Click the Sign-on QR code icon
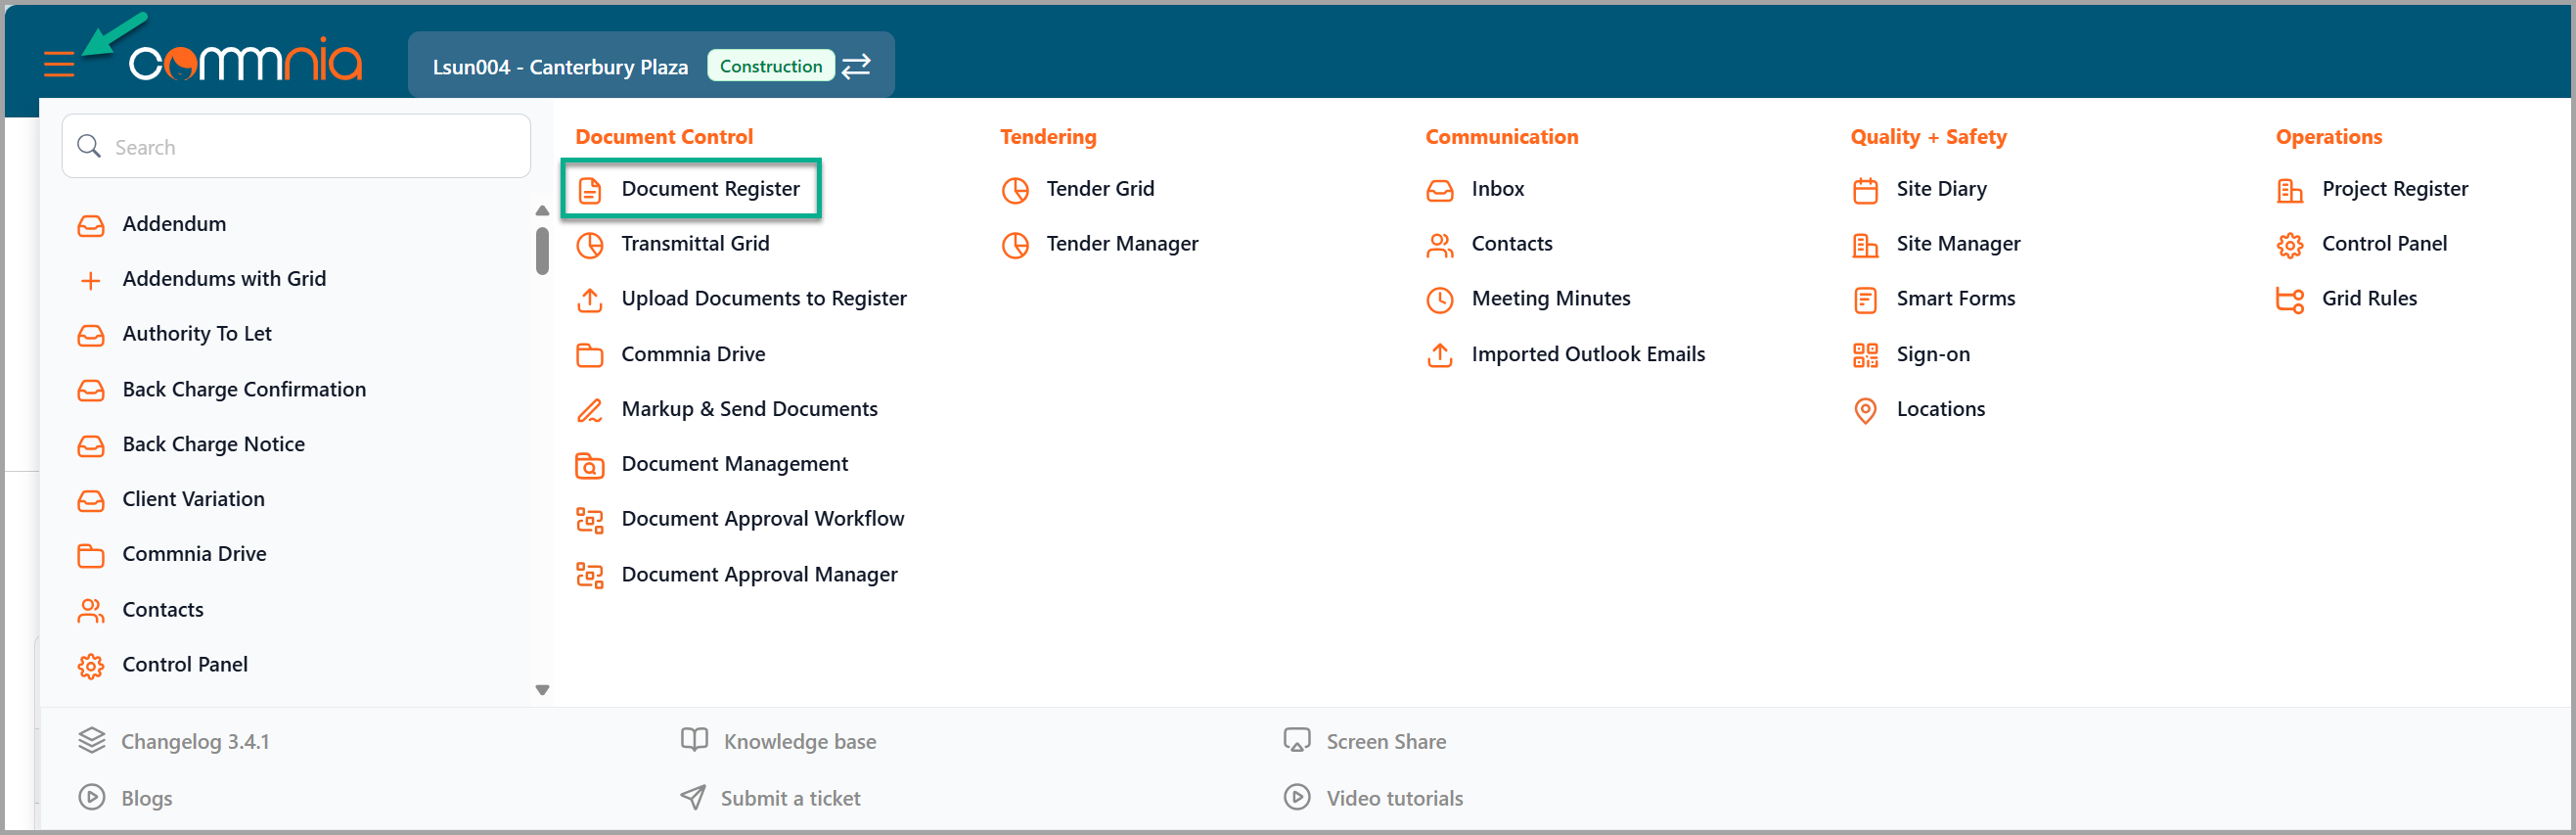This screenshot has width=2576, height=835. click(x=1865, y=355)
